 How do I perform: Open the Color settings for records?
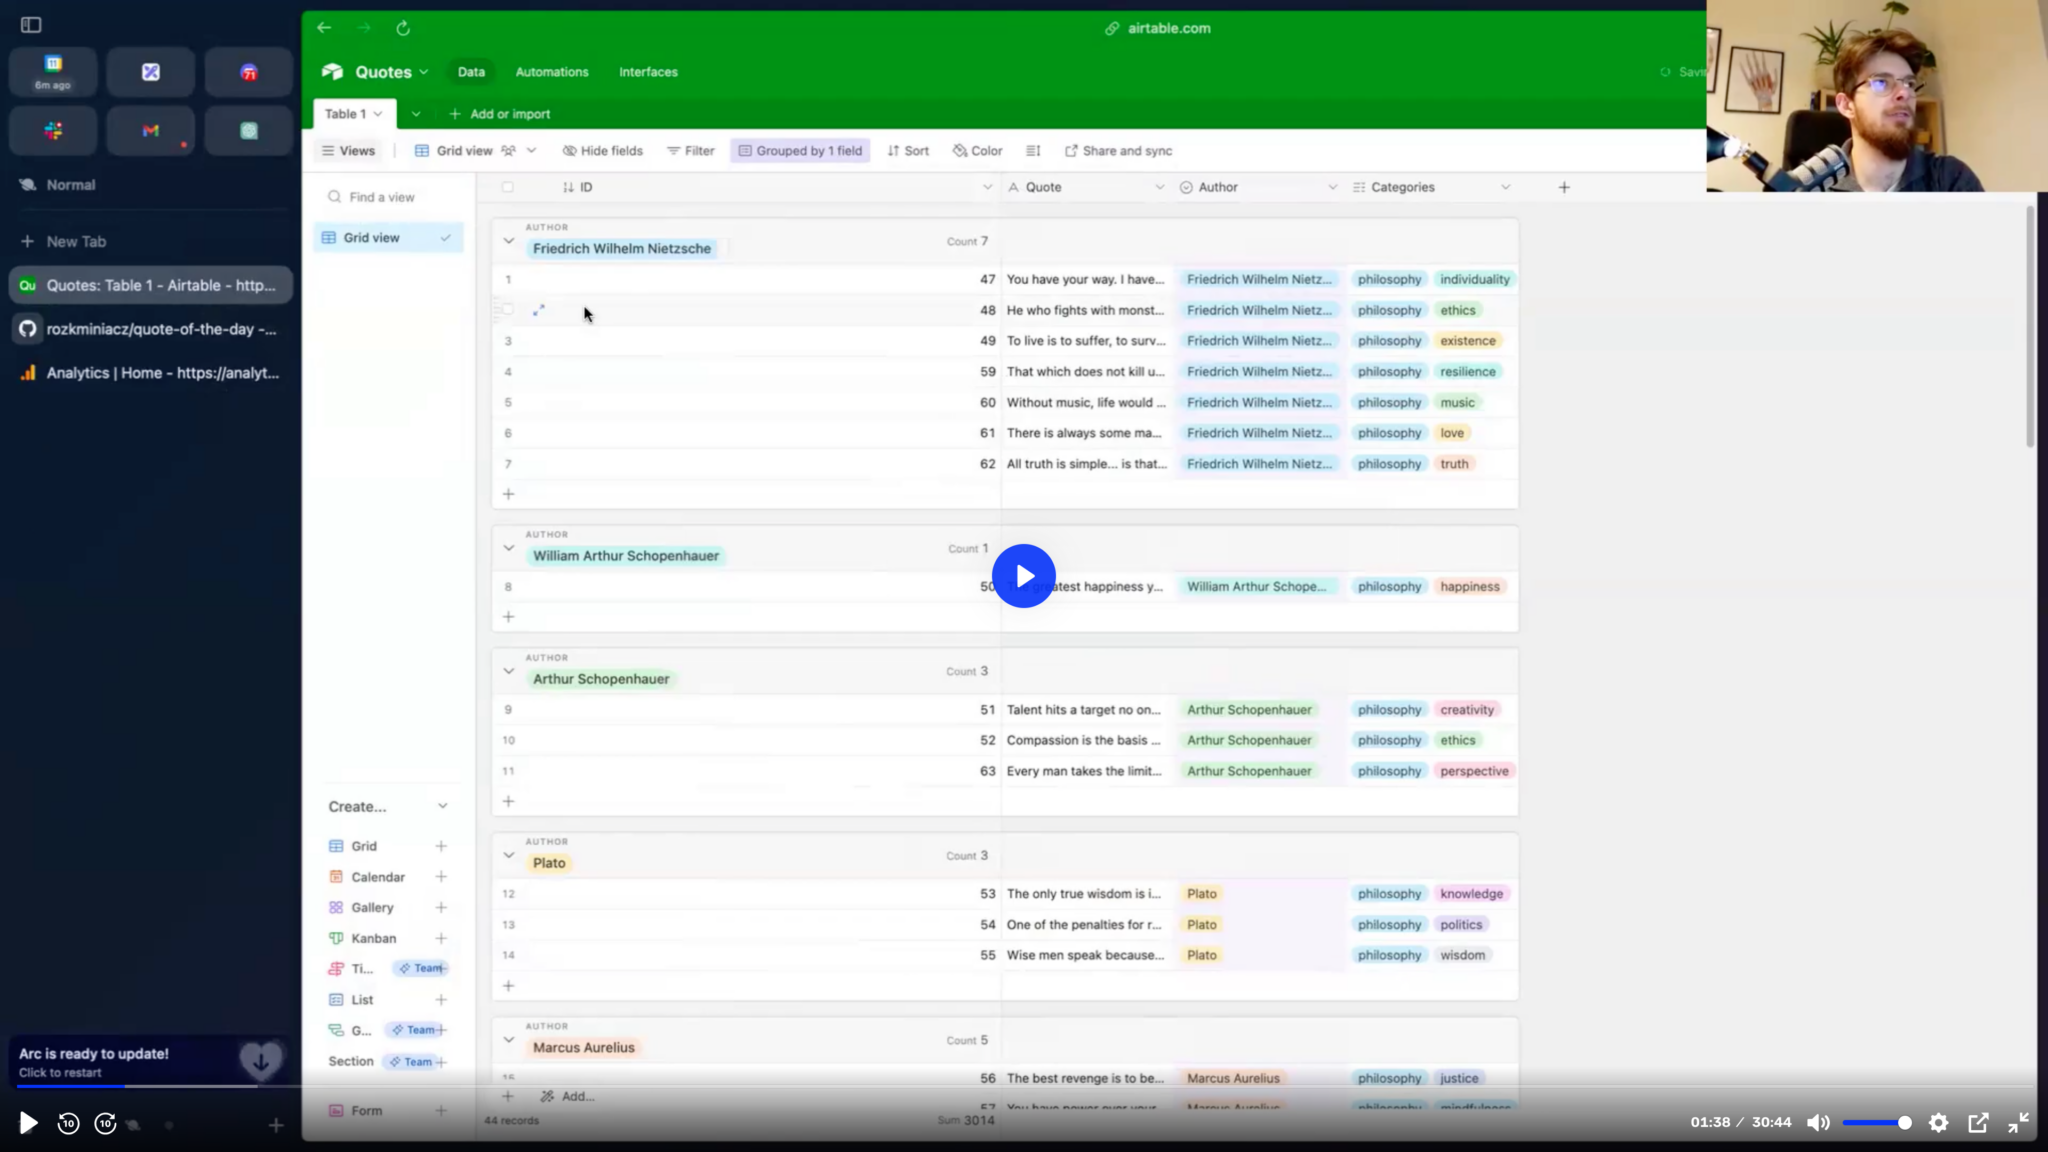pyautogui.click(x=976, y=150)
